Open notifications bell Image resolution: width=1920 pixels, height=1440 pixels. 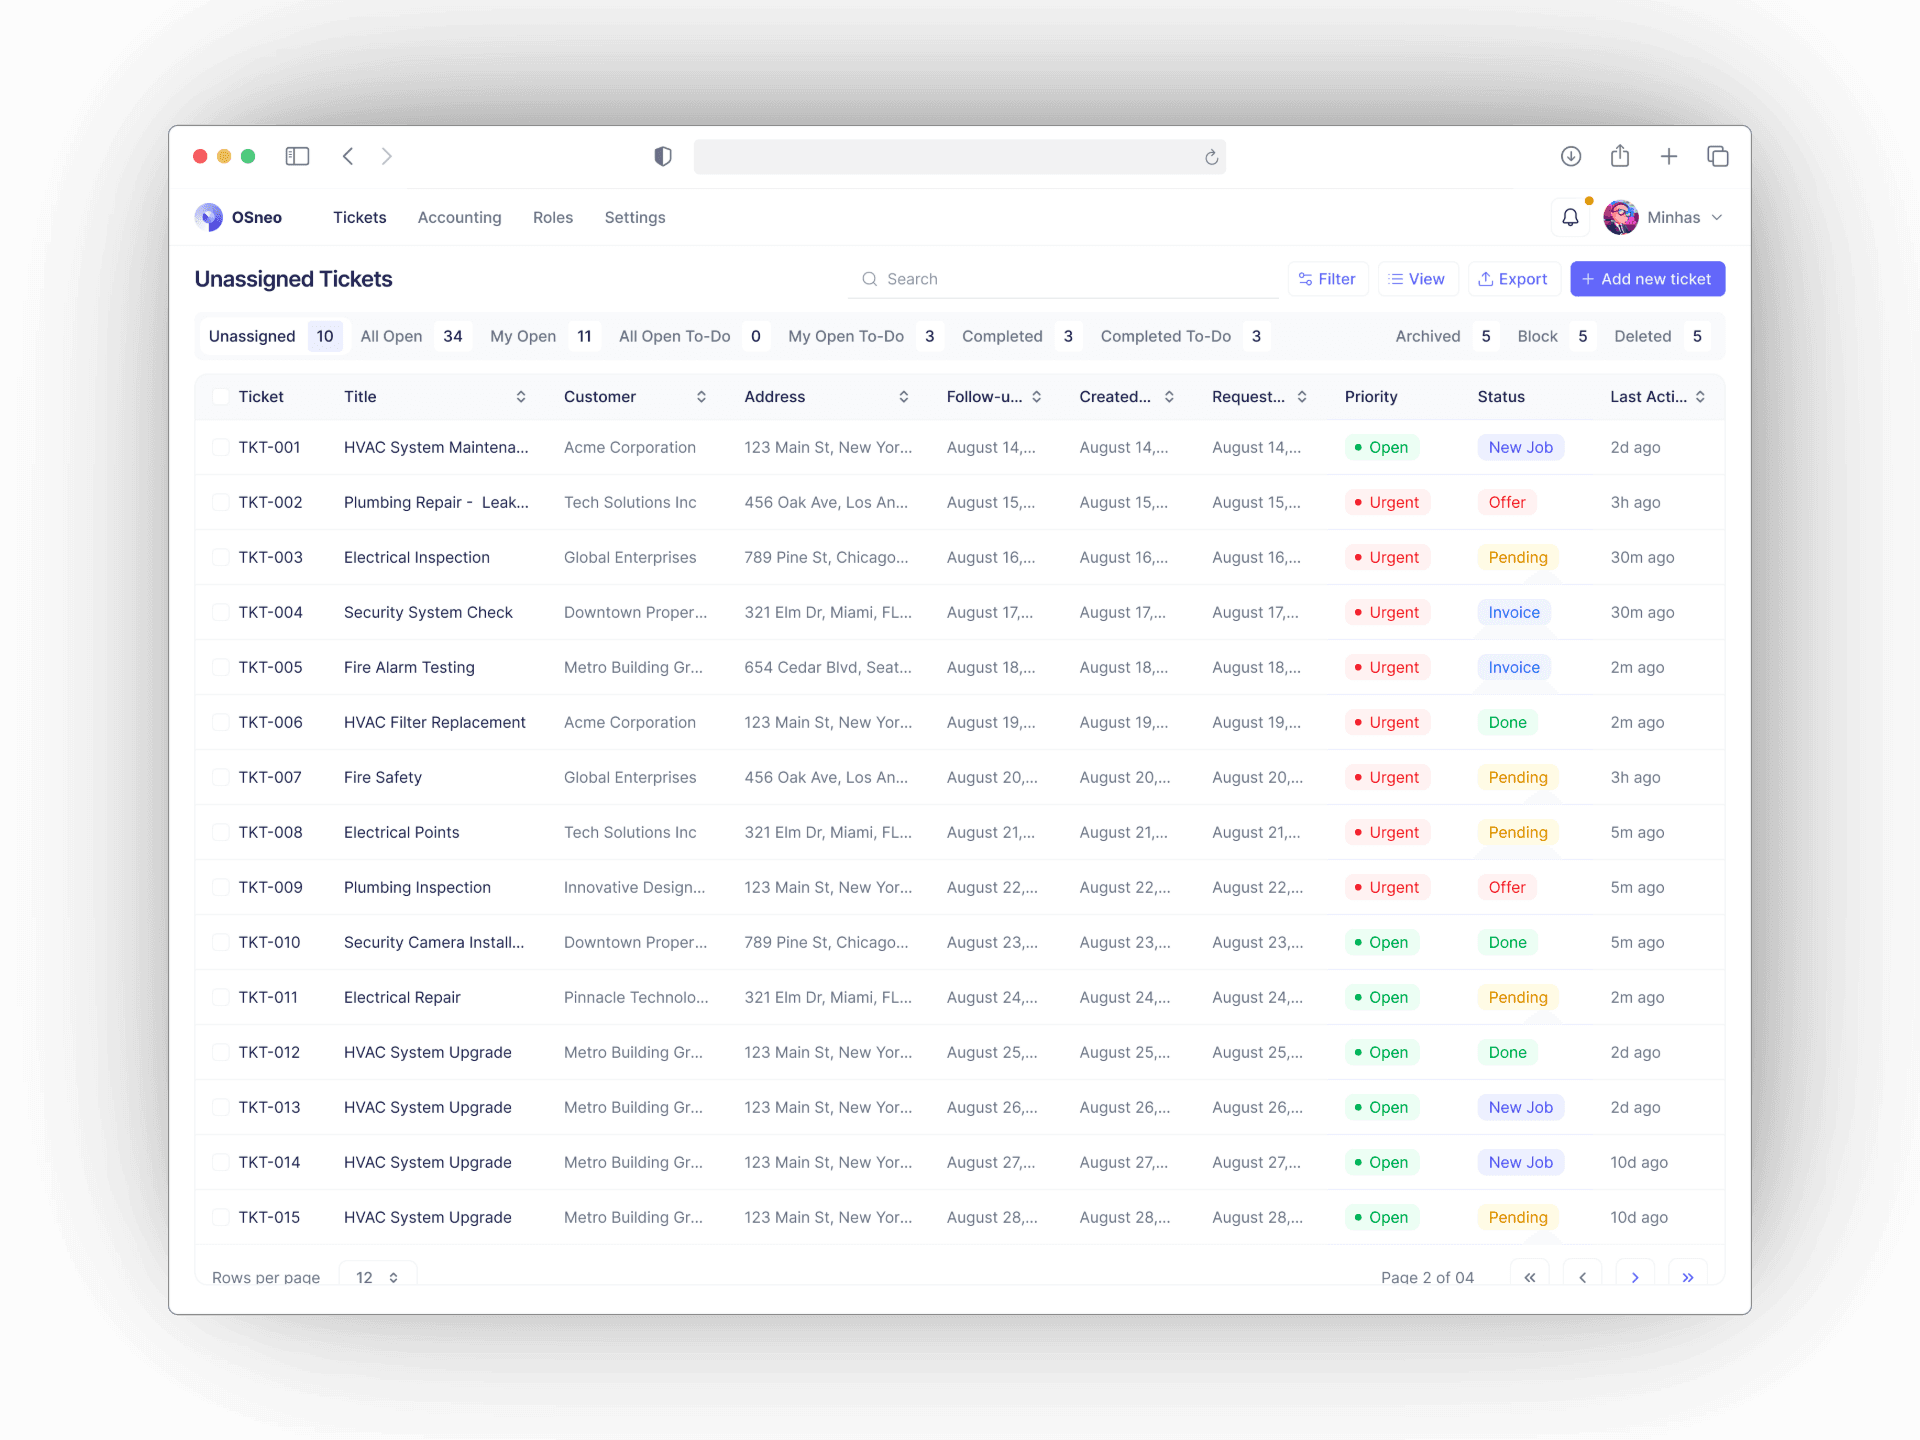point(1571,217)
